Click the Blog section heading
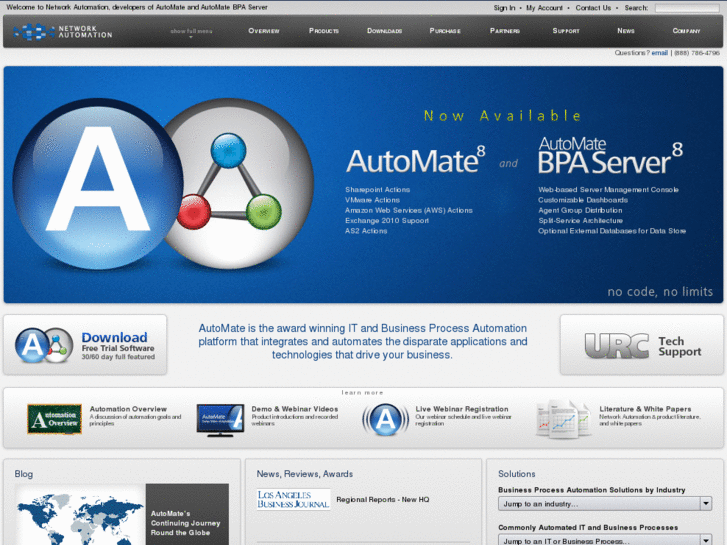Screen dimensions: 727x545 [24, 474]
